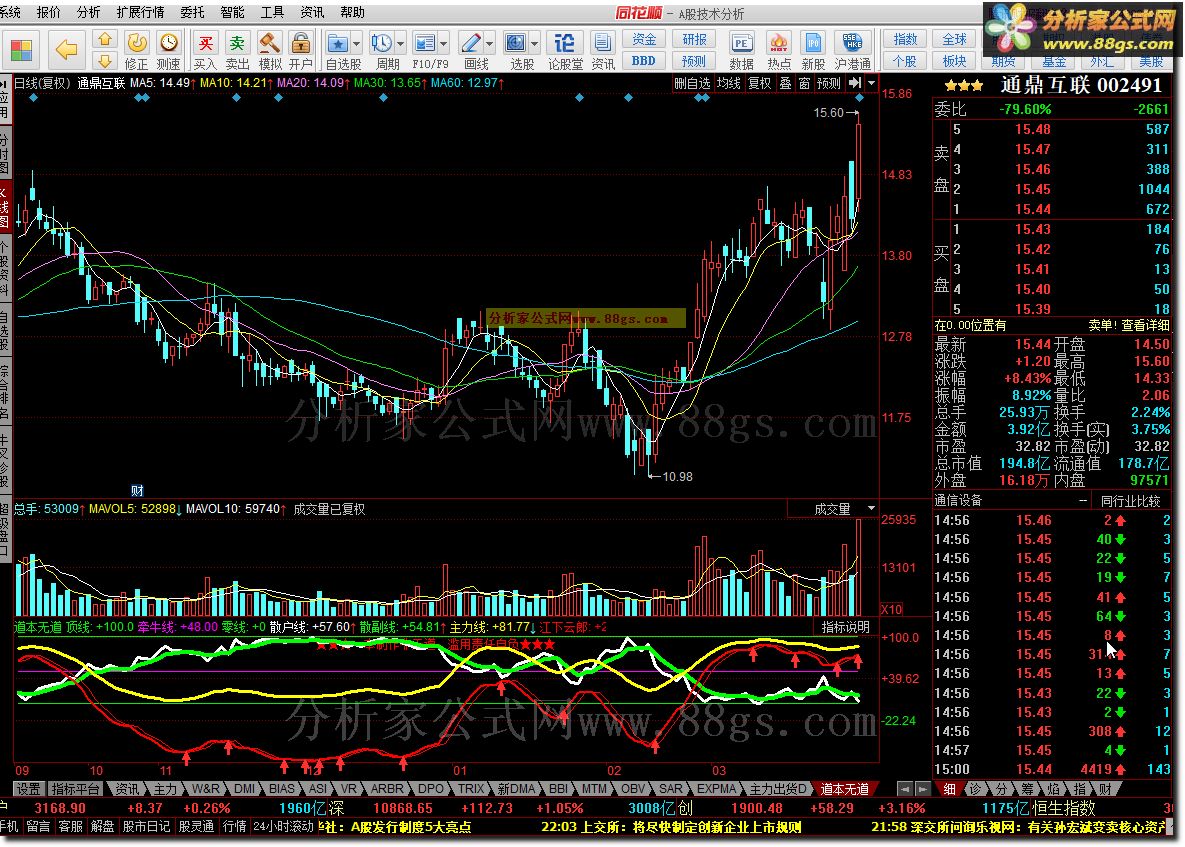This screenshot has width=1185, height=847.
Task: Open 沪港通 SSE-HKE icon
Action: point(852,51)
